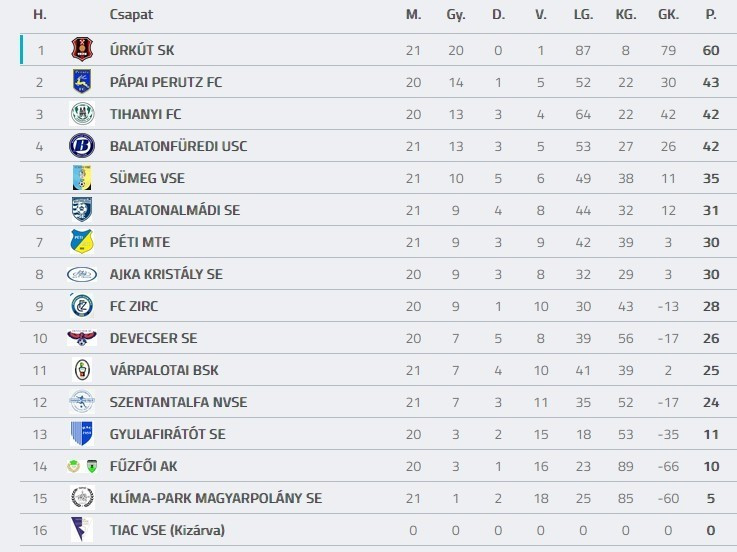Click the FC Zirc team logo
This screenshot has height=552, width=737.
(81, 306)
